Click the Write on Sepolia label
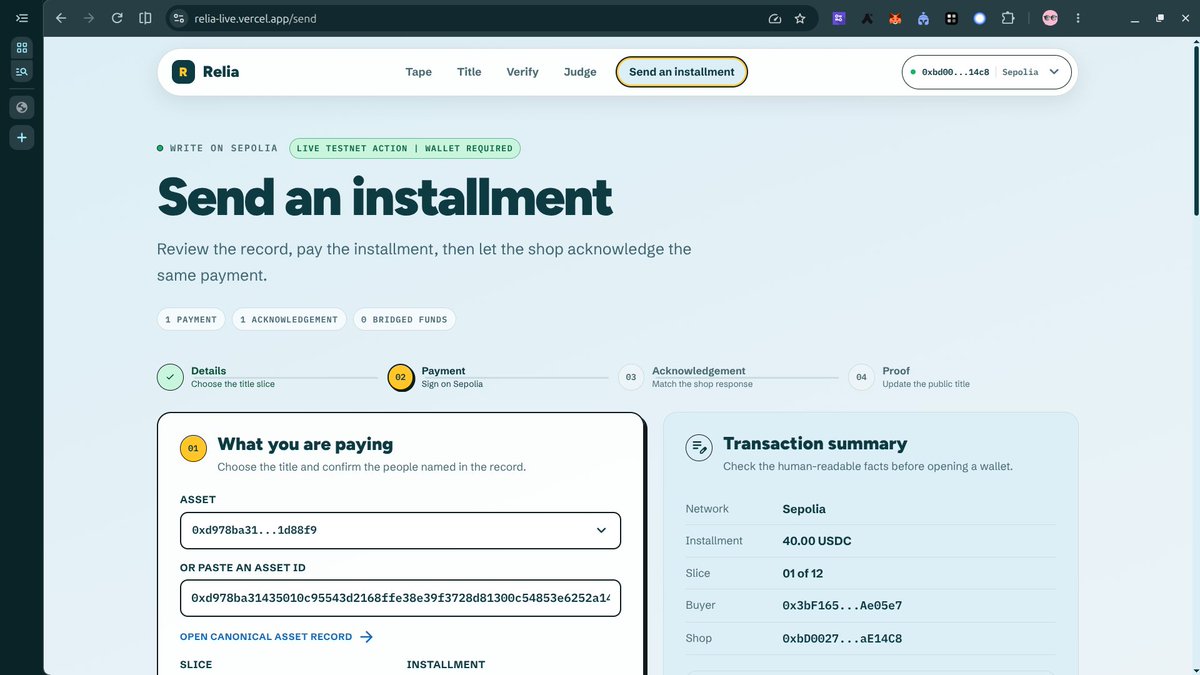The image size is (1200, 675). (224, 148)
